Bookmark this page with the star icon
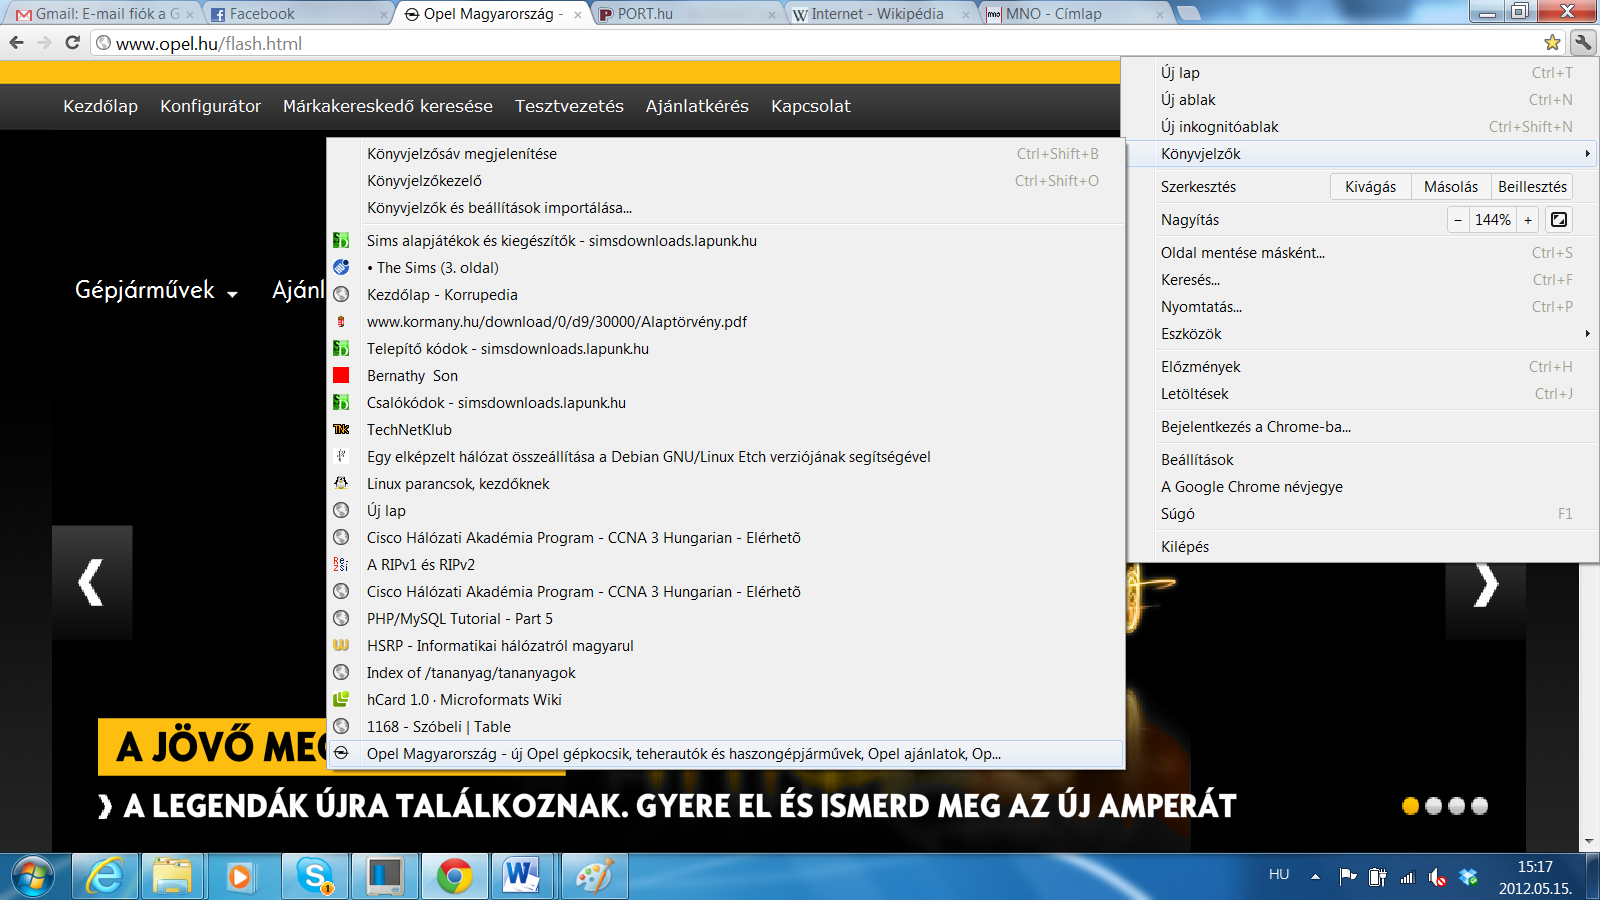The height and width of the screenshot is (900, 1600). click(1552, 42)
